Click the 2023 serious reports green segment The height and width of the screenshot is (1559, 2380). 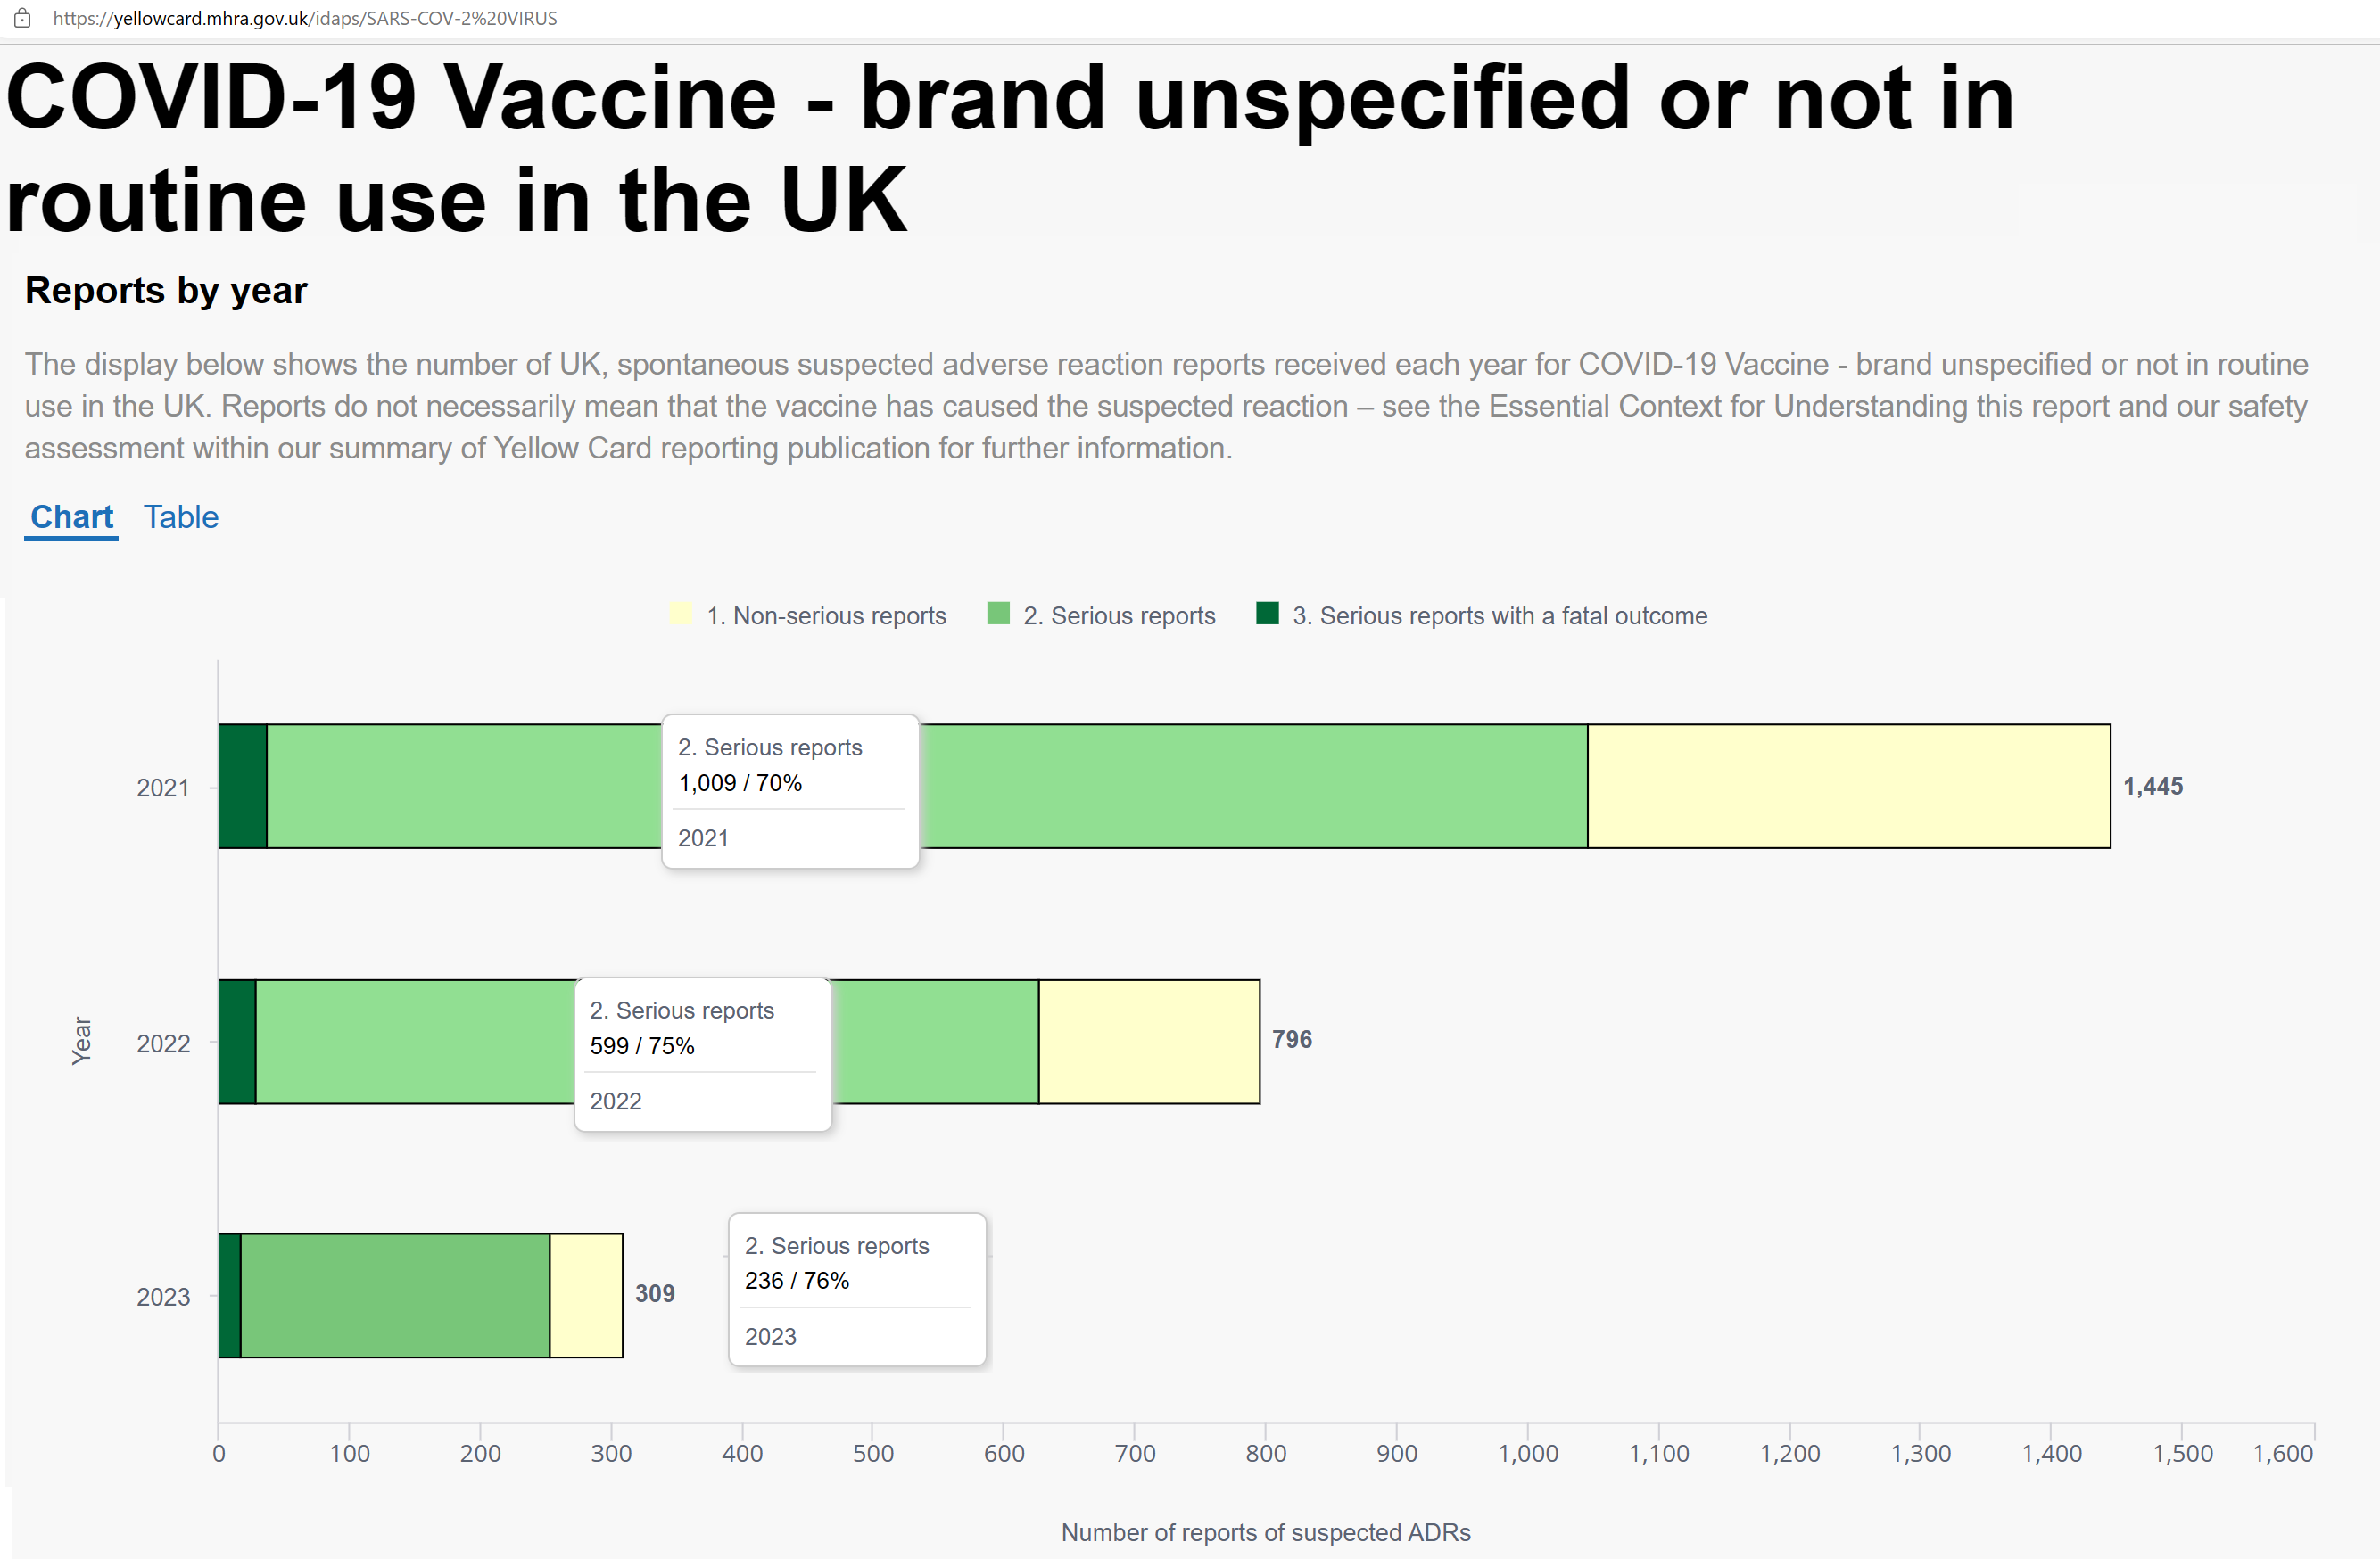[x=395, y=1296]
